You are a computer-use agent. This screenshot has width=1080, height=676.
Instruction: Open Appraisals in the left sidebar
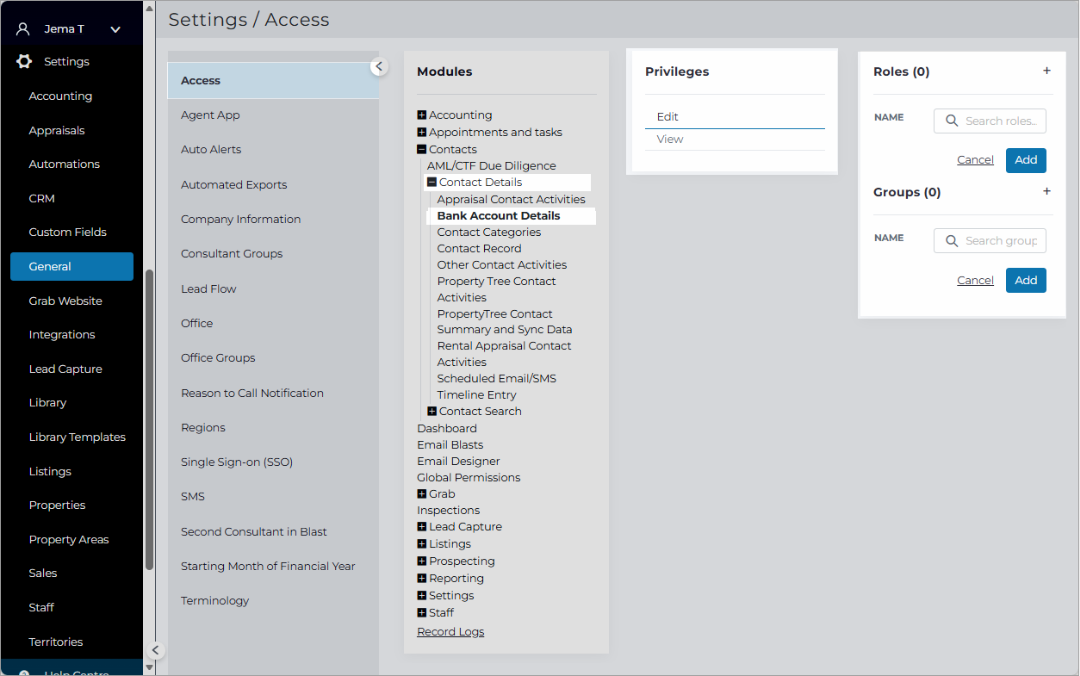pos(56,130)
